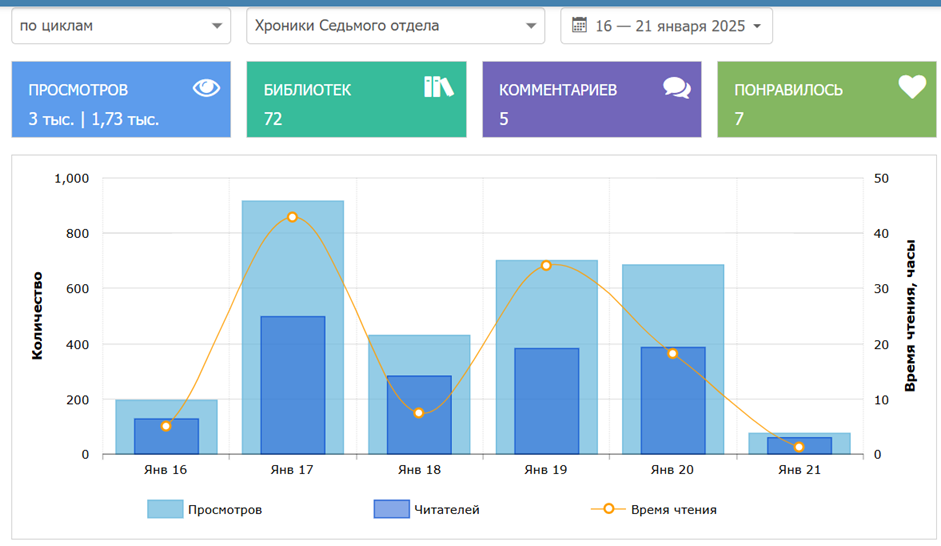Click the light blue Просмотров legend swatch
The image size is (941, 546).
(165, 509)
